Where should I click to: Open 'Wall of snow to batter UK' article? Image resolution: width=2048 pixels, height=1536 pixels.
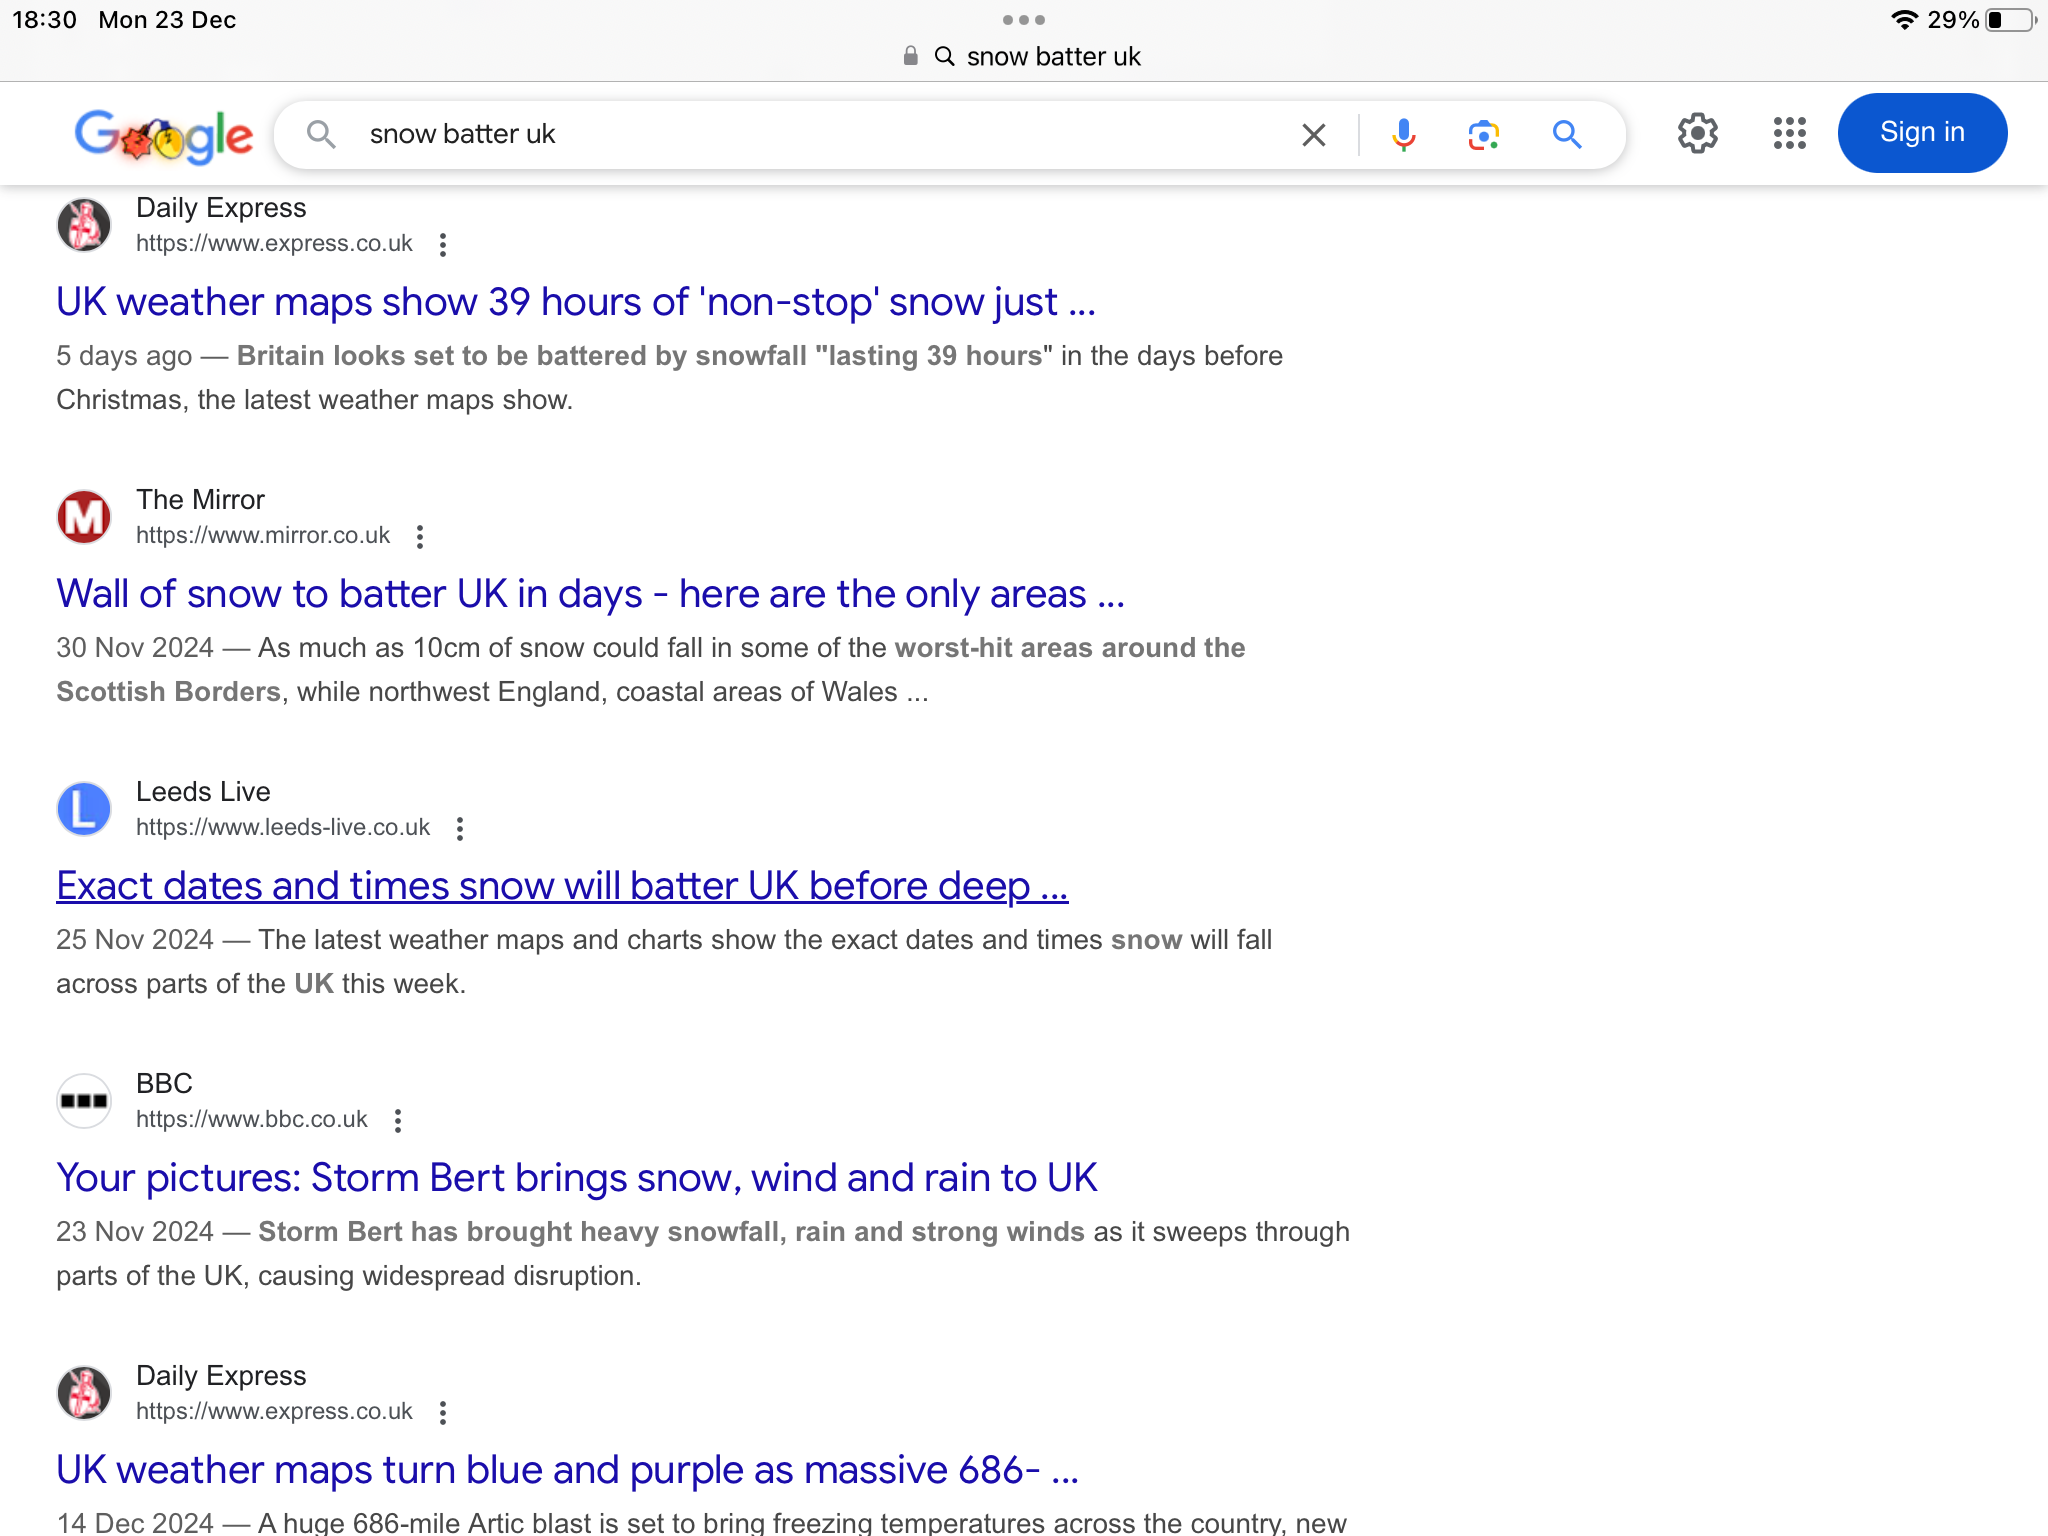pos(590,594)
